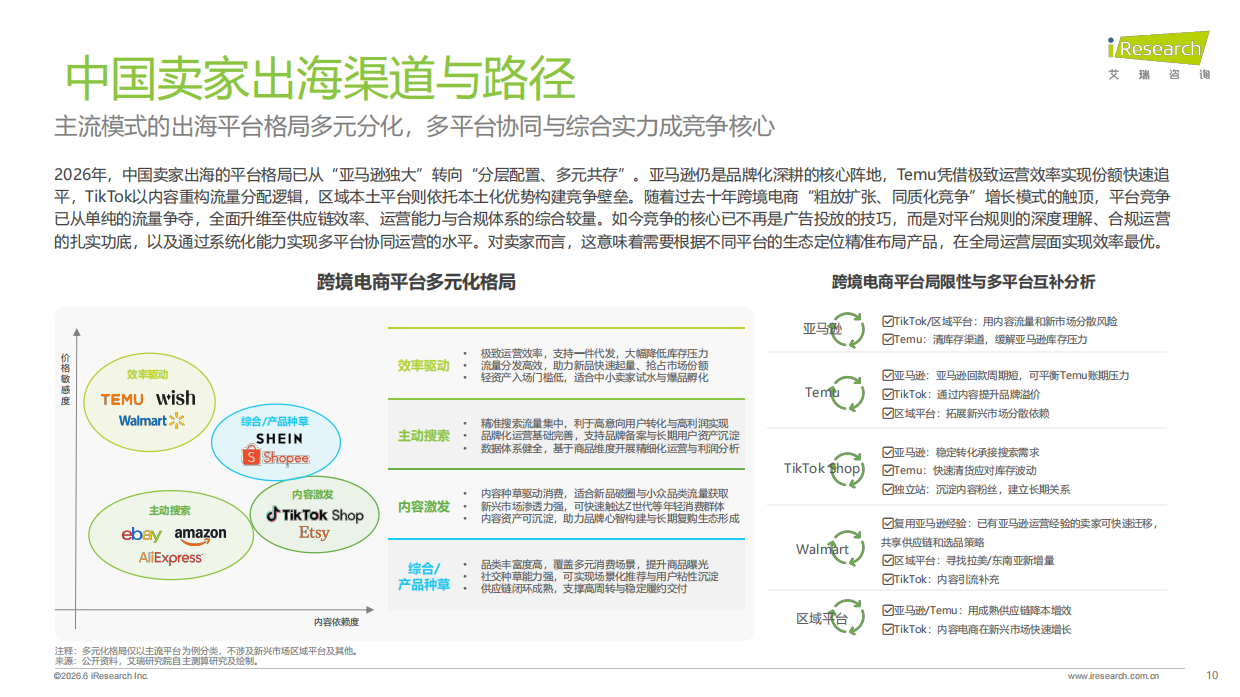This screenshot has width=1240, height=697.
Task: Click the page number 10
Action: (x=1212, y=675)
